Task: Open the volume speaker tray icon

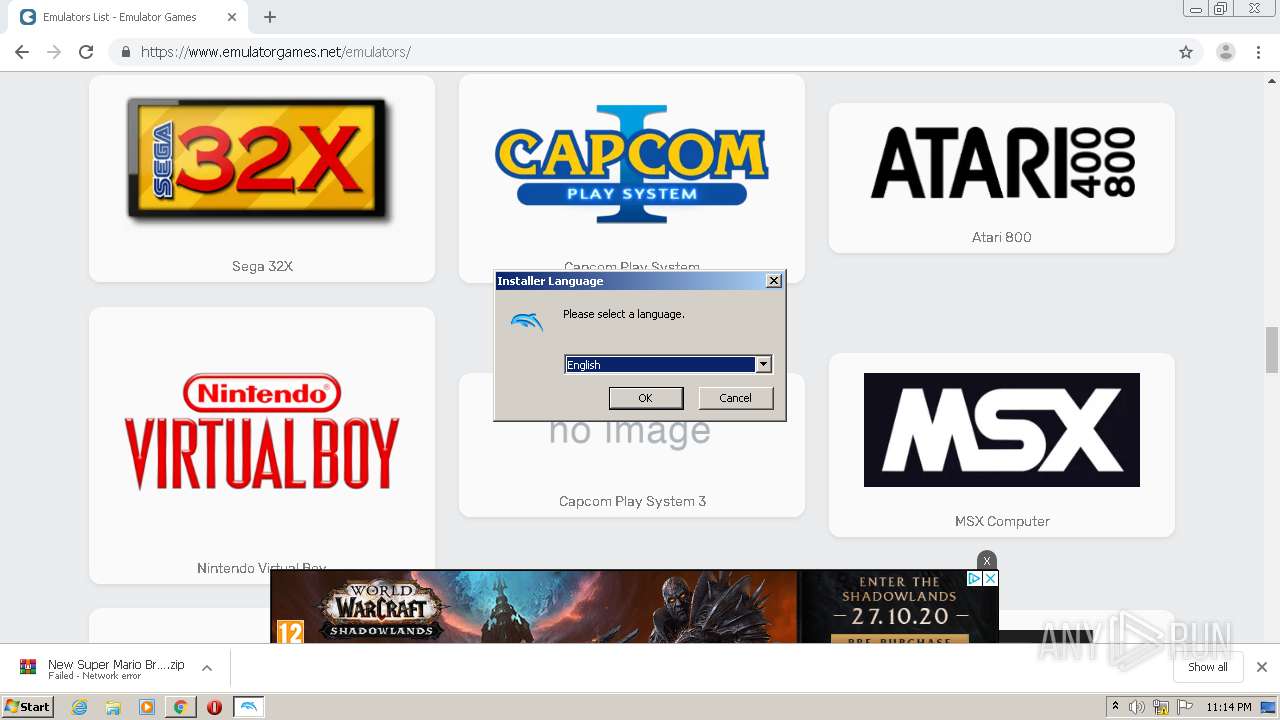Action: tap(1137, 707)
